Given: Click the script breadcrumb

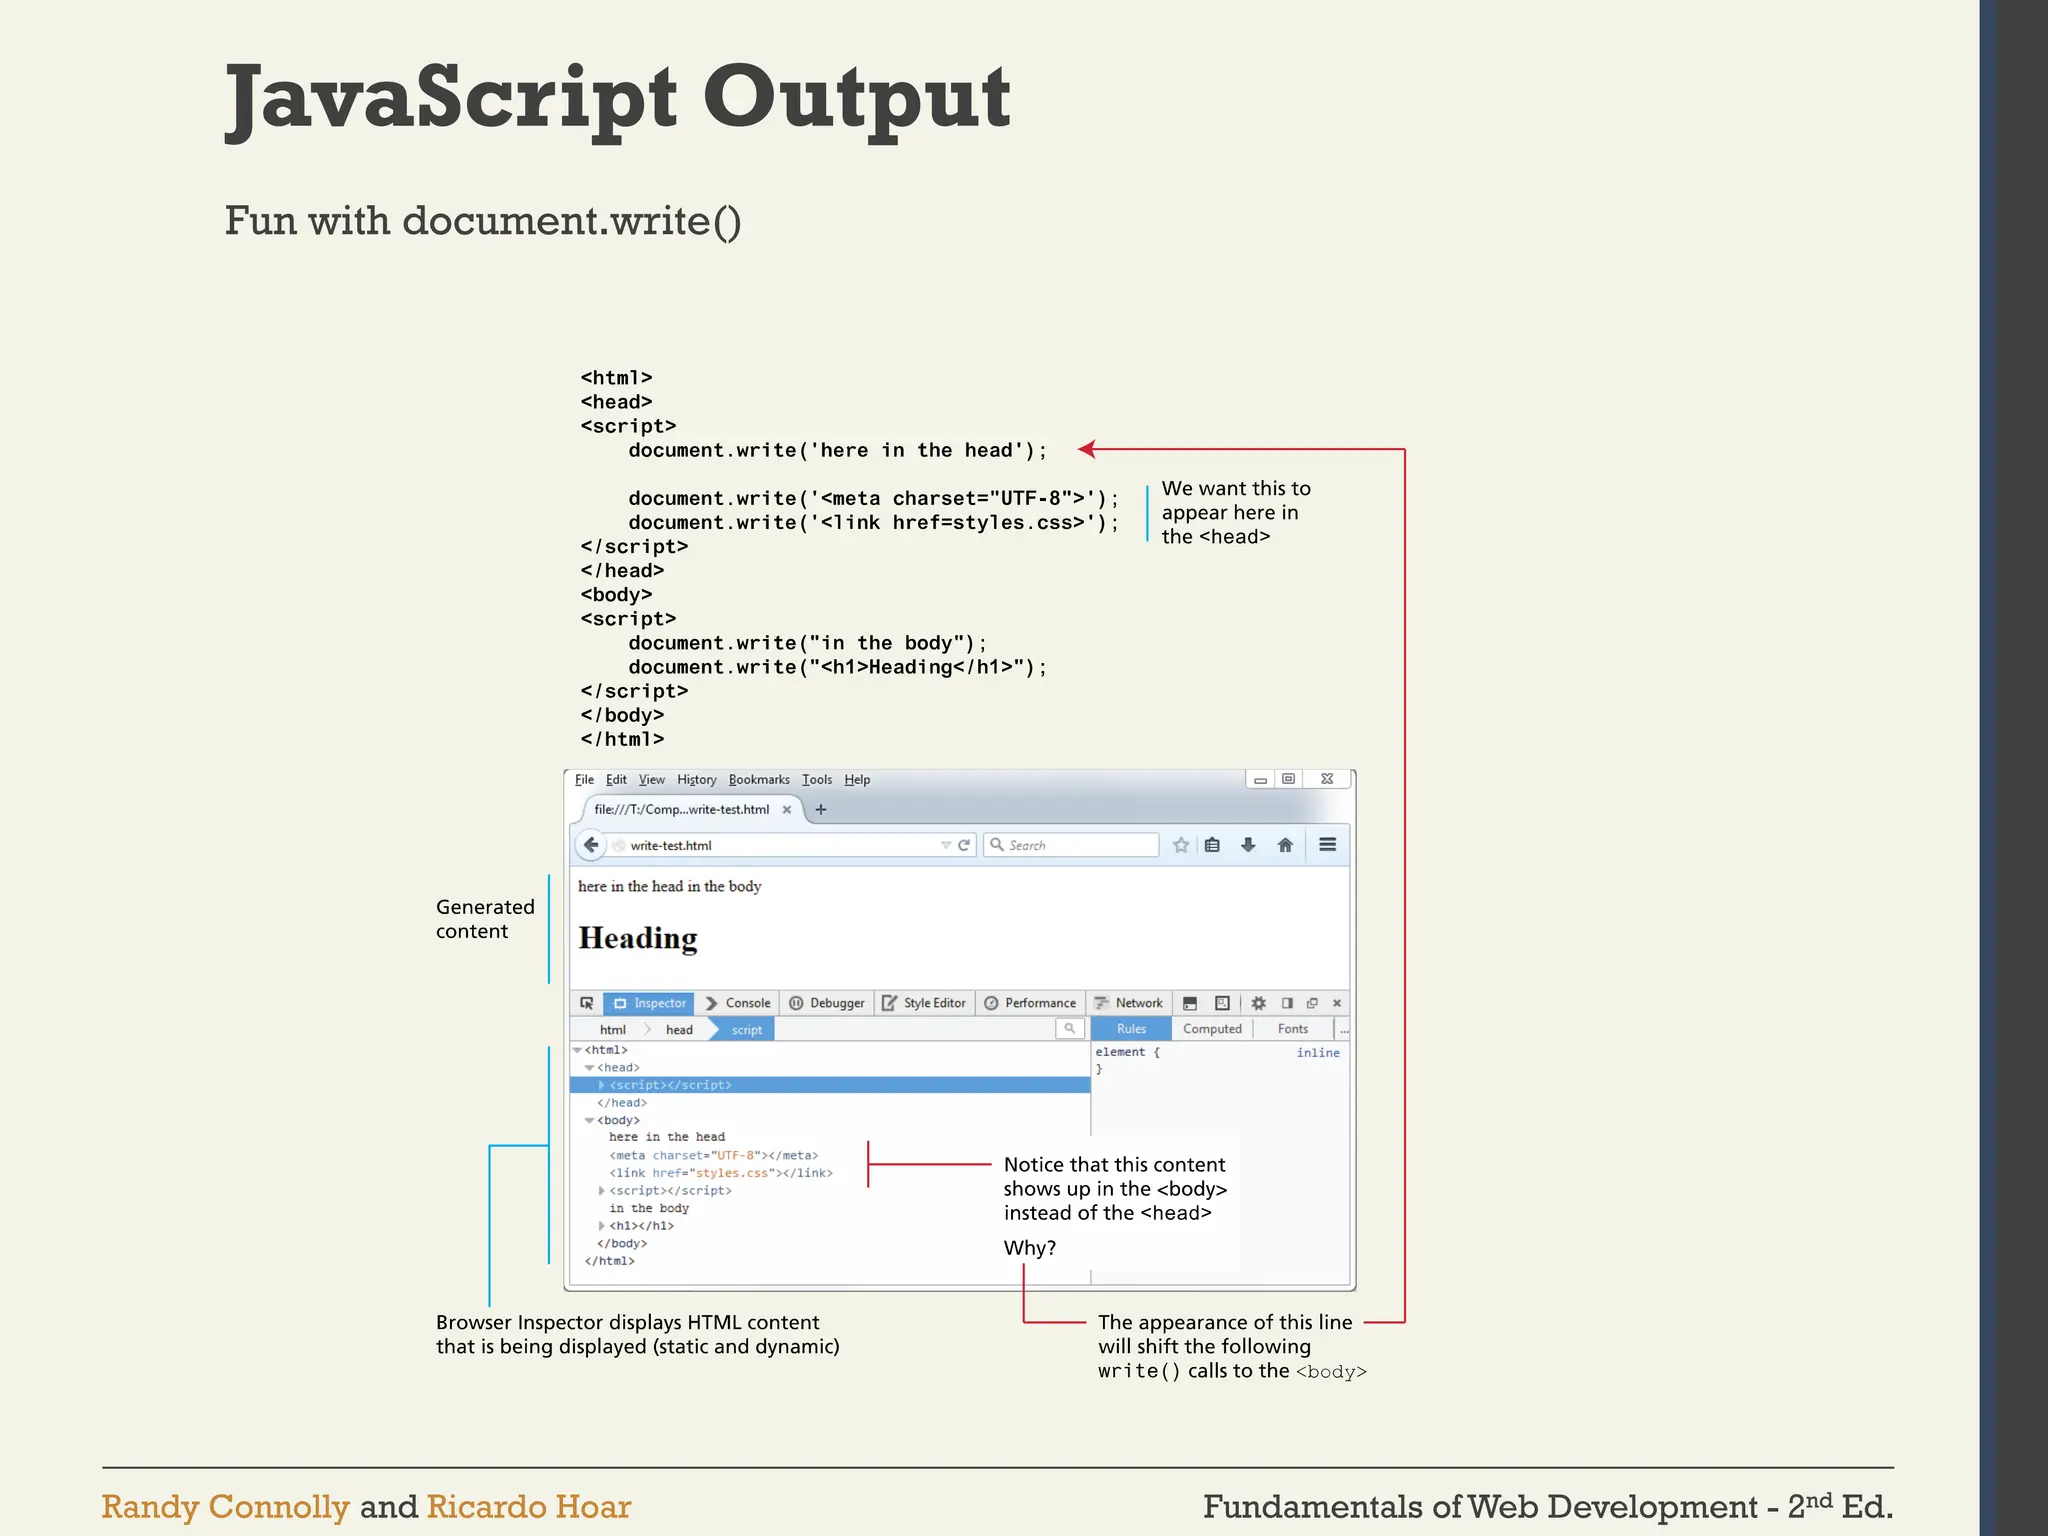Looking at the screenshot, I should pyautogui.click(x=747, y=1030).
